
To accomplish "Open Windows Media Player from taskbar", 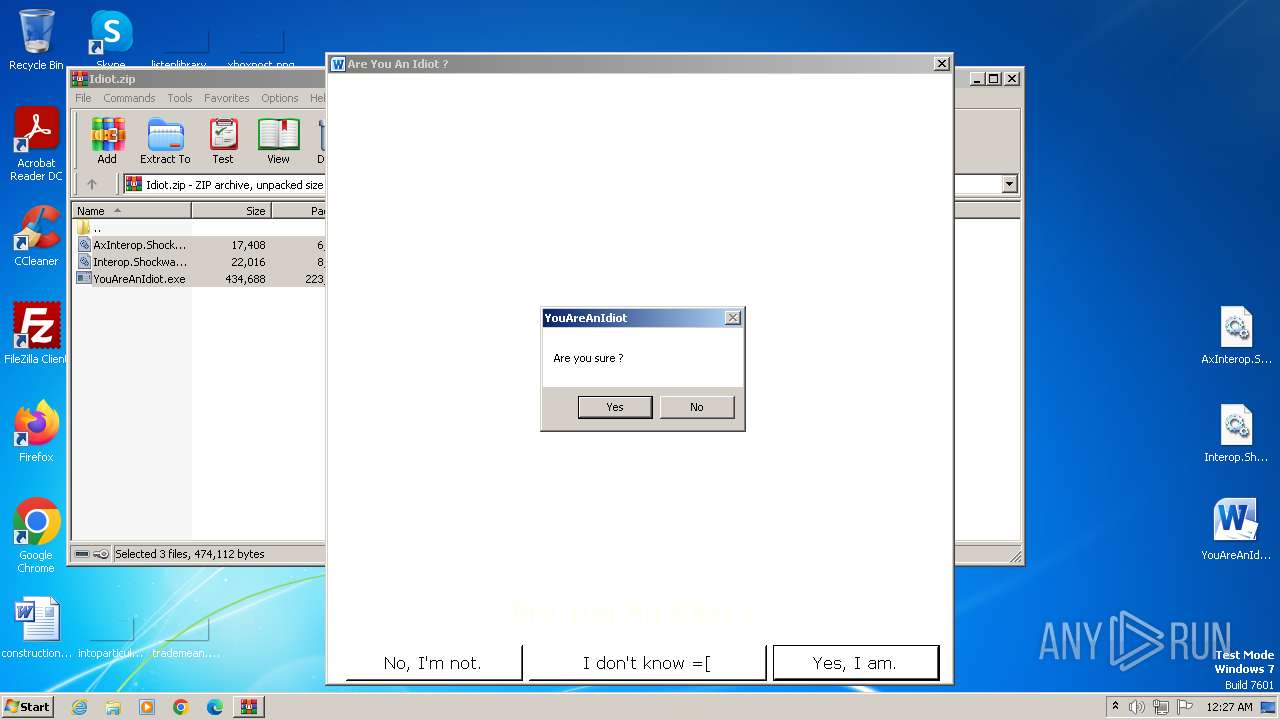I will 147,707.
